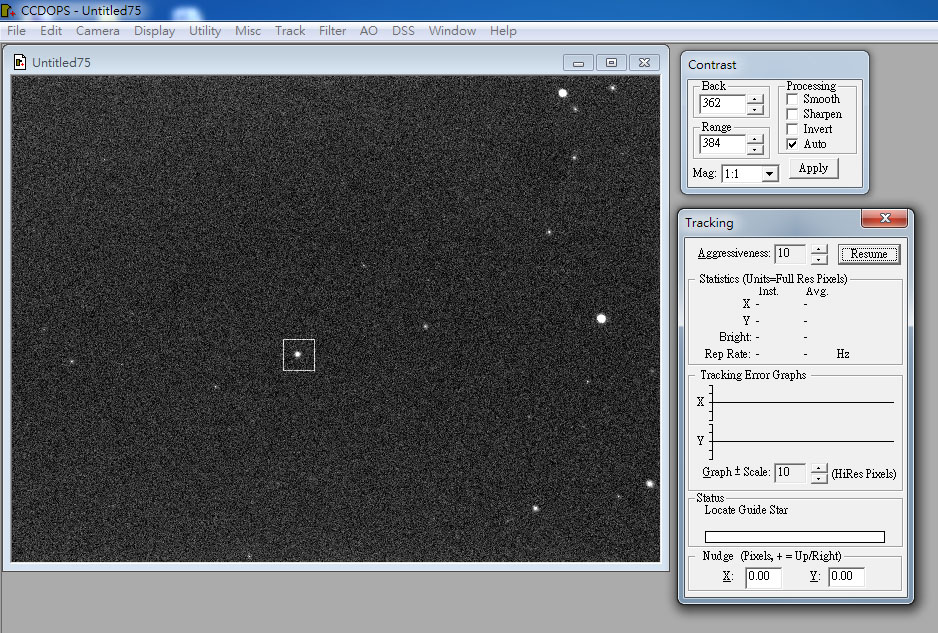Viewport: 938px width, 633px height.
Task: Decrease Graph Scale with the down arrow
Action: 819,478
